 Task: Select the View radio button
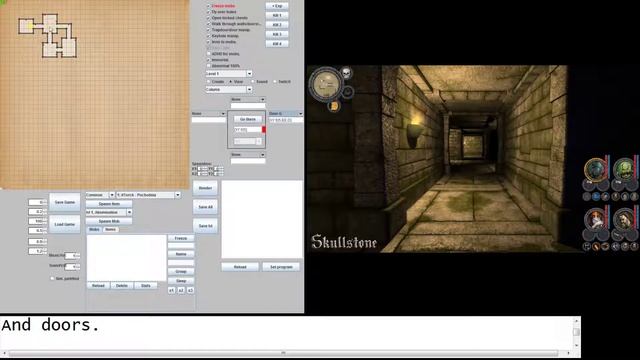(x=231, y=82)
